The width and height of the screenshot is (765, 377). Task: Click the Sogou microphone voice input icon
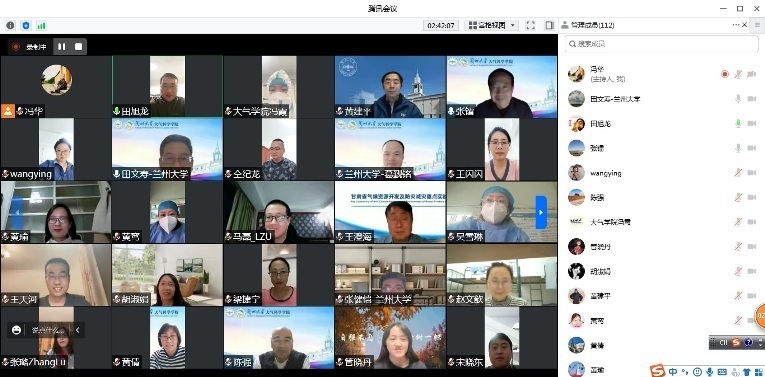710,372
